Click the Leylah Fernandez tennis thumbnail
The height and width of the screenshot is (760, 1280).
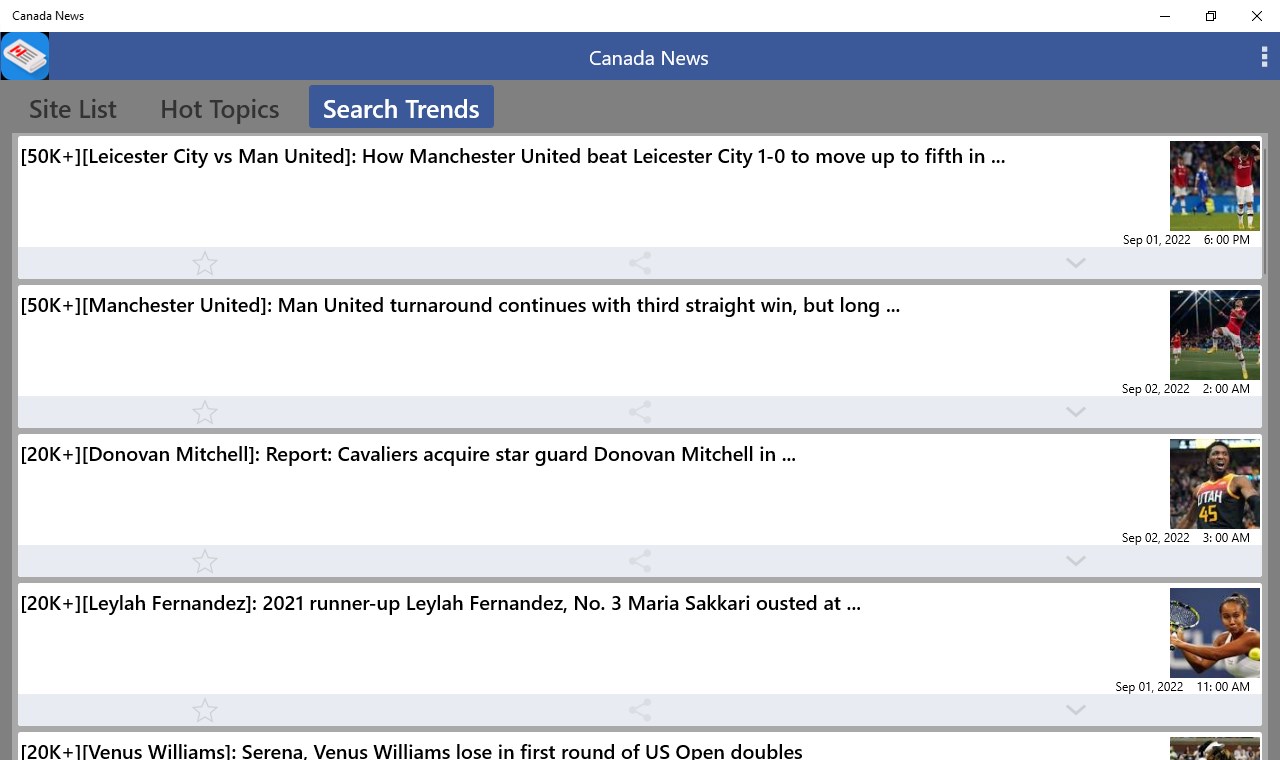(1214, 633)
